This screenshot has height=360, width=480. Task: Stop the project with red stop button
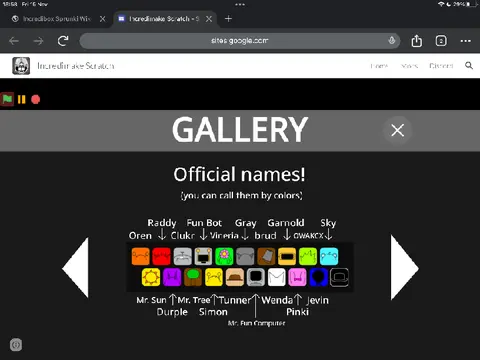pyautogui.click(x=36, y=99)
